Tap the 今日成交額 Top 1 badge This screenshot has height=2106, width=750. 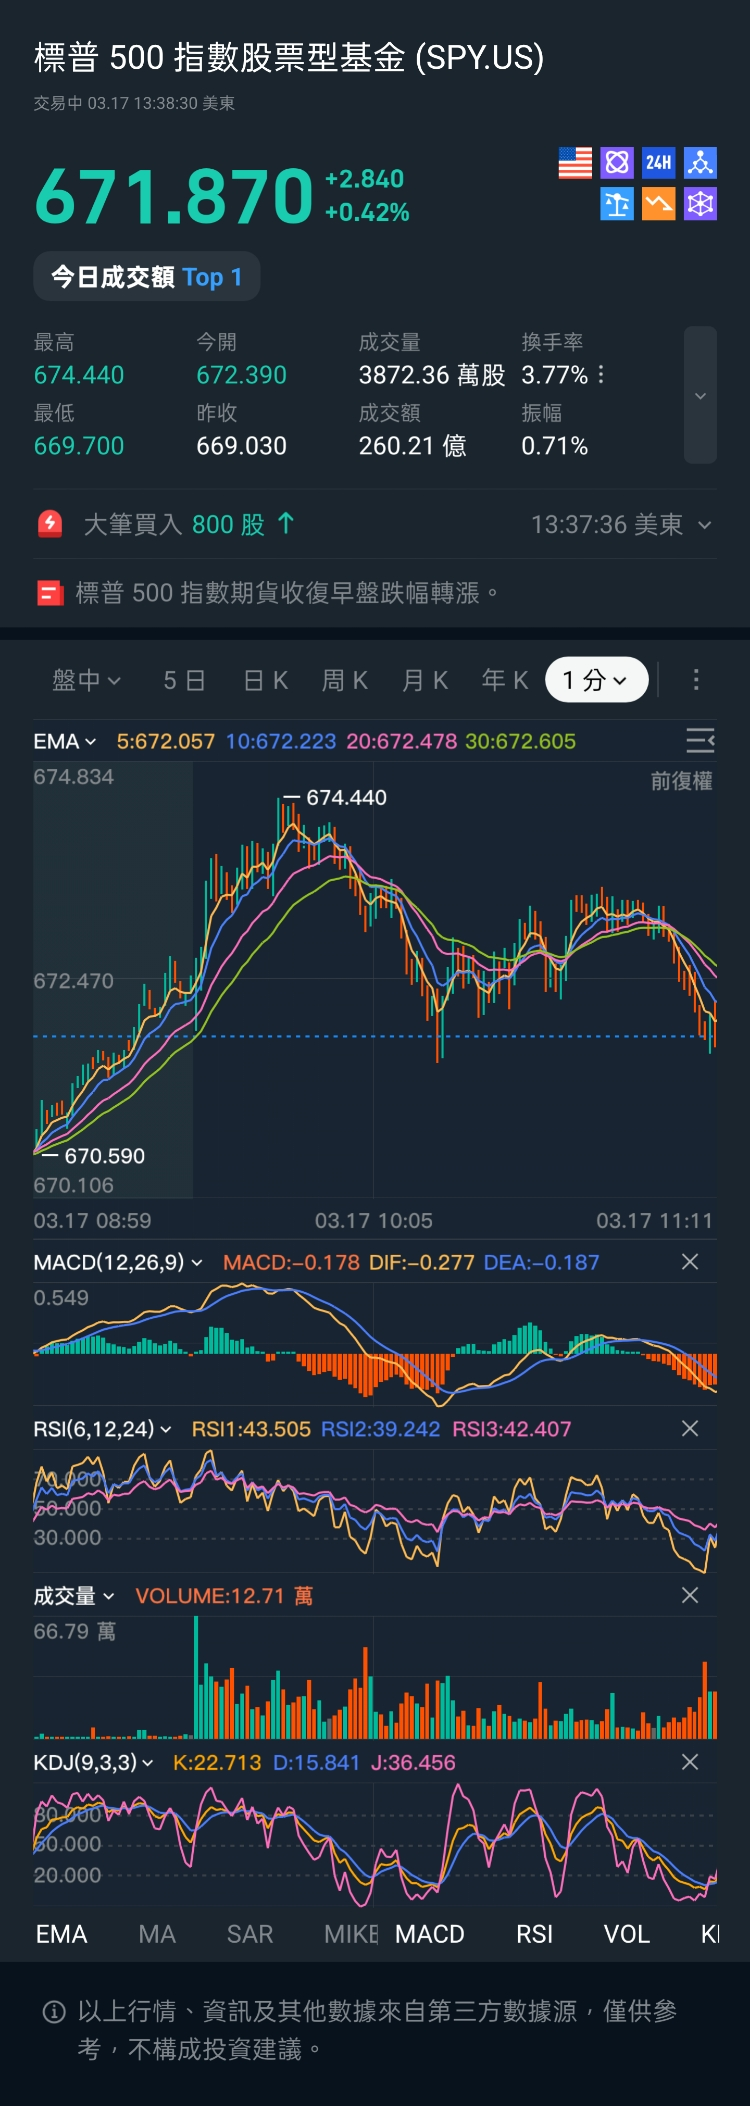147,277
